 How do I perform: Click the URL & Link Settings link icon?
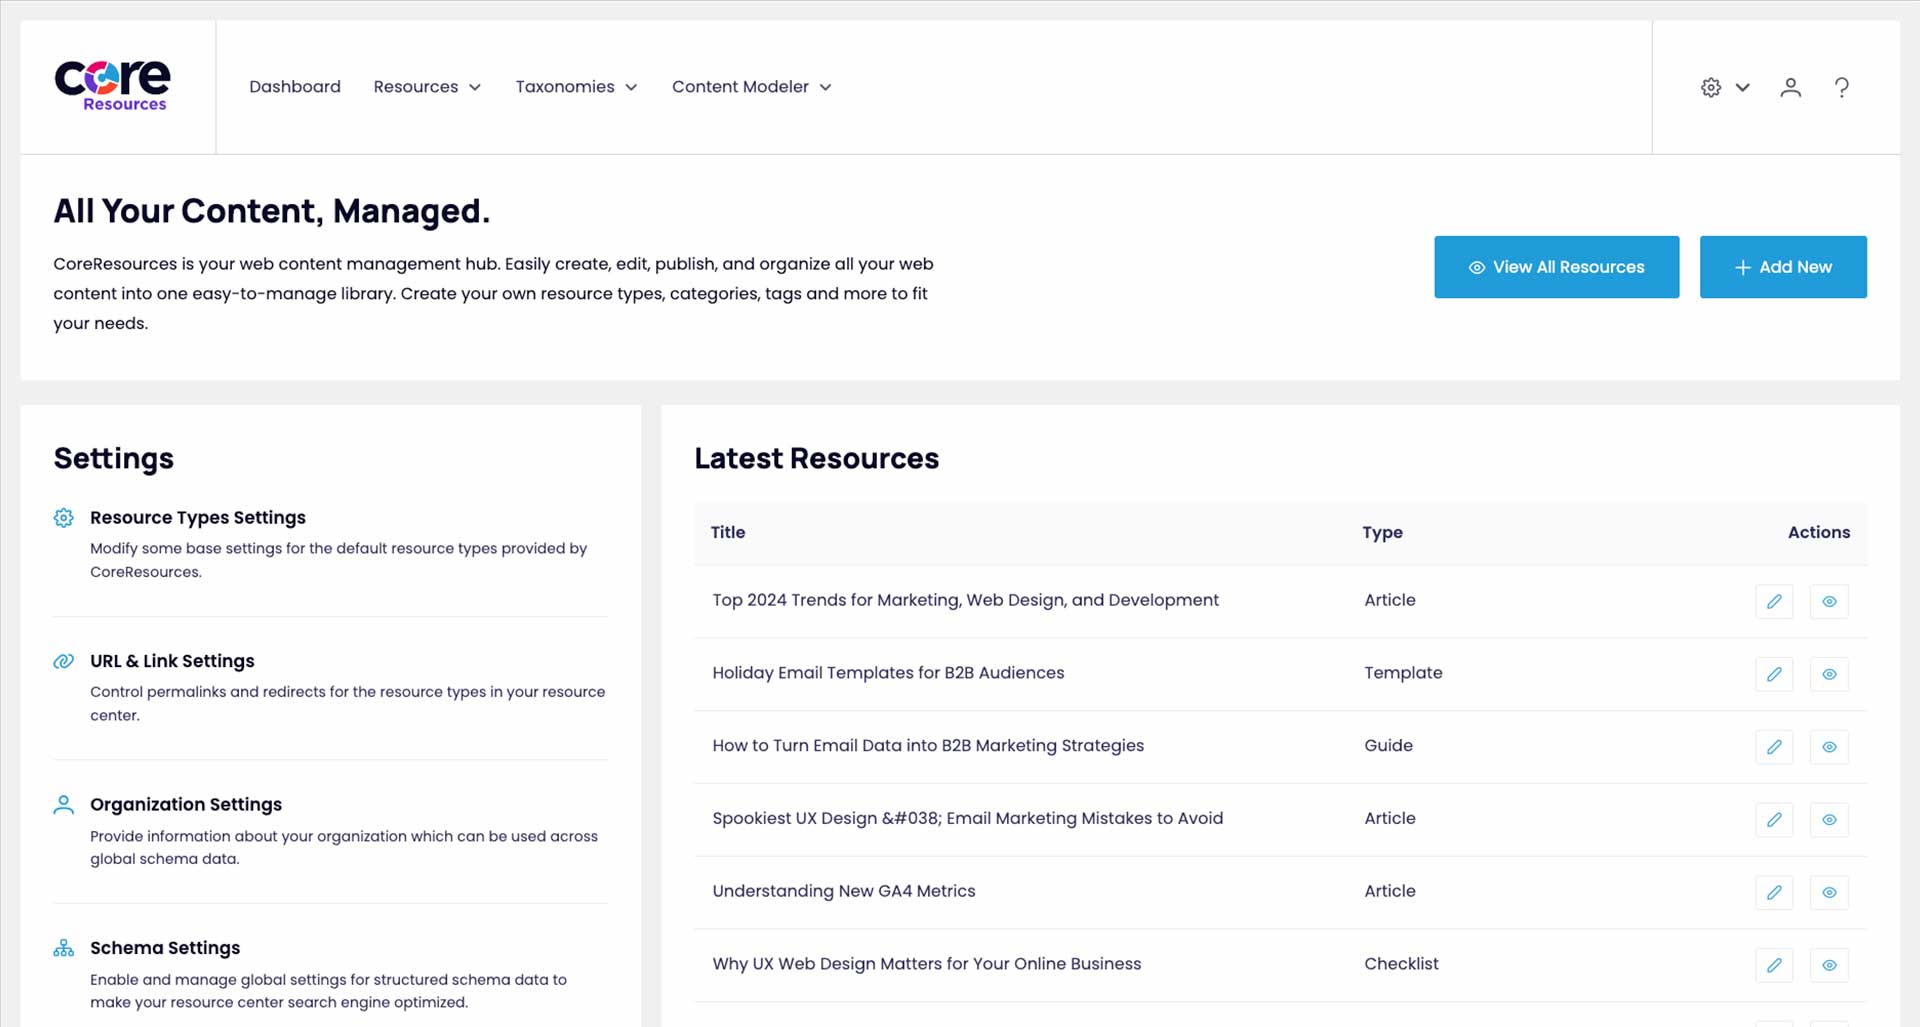[x=63, y=661]
